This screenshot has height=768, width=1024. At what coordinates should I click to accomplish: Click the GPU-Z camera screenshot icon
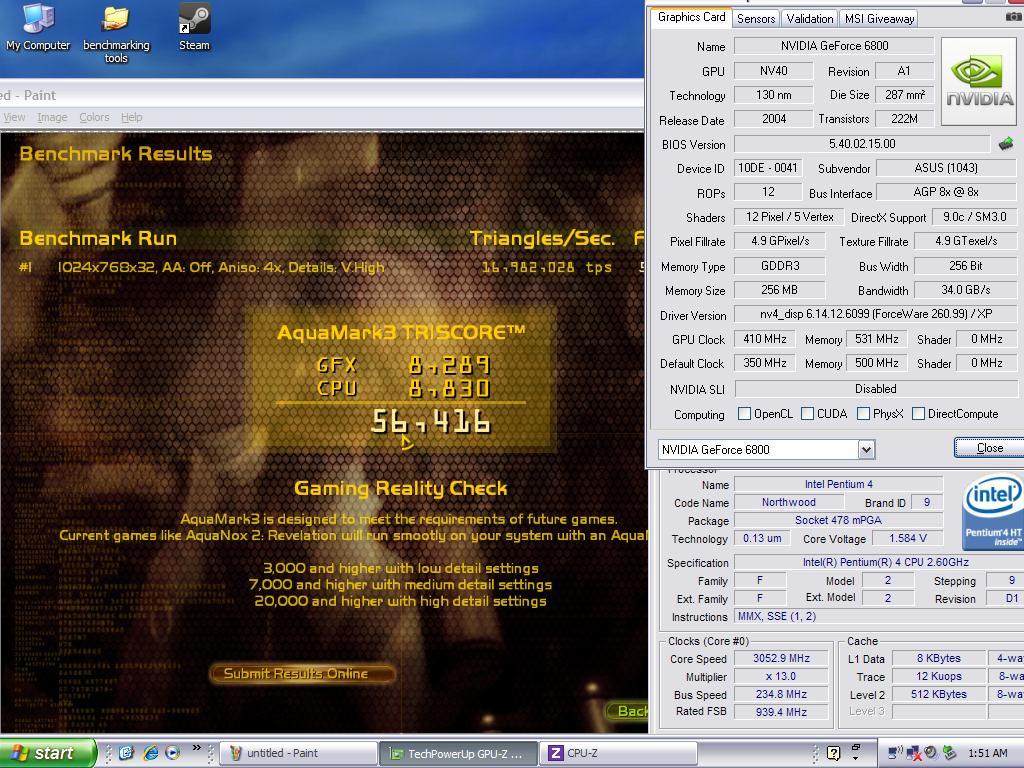(x=1014, y=16)
